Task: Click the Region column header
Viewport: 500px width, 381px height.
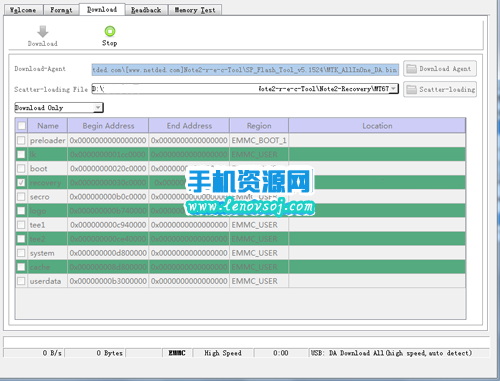Action: 259,126
